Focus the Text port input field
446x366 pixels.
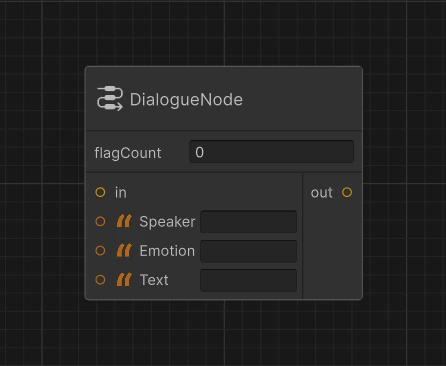coord(249,280)
